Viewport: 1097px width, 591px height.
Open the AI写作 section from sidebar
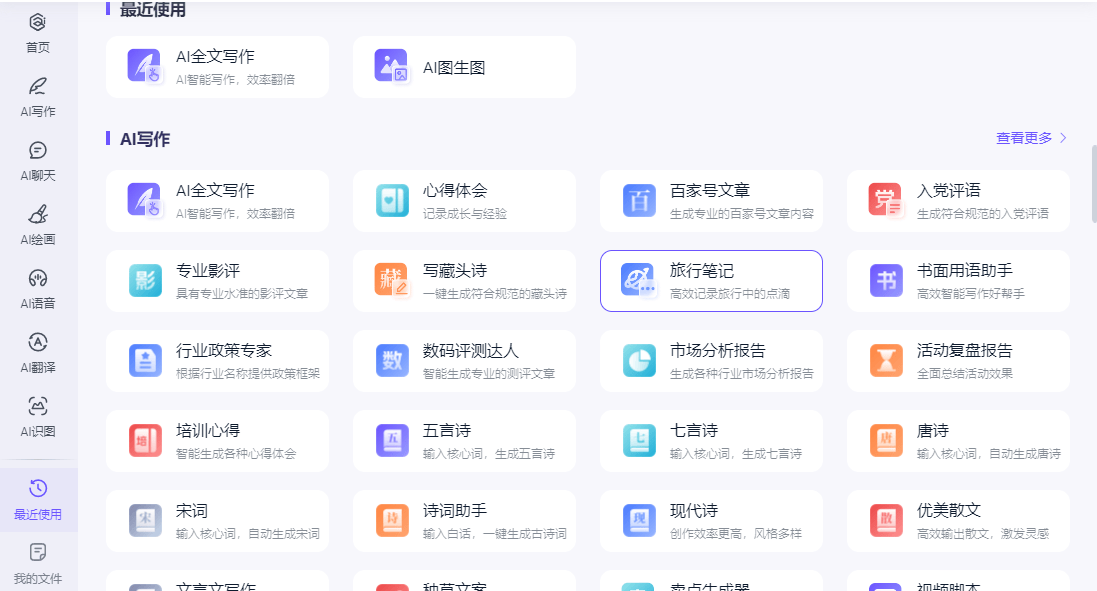(37, 96)
